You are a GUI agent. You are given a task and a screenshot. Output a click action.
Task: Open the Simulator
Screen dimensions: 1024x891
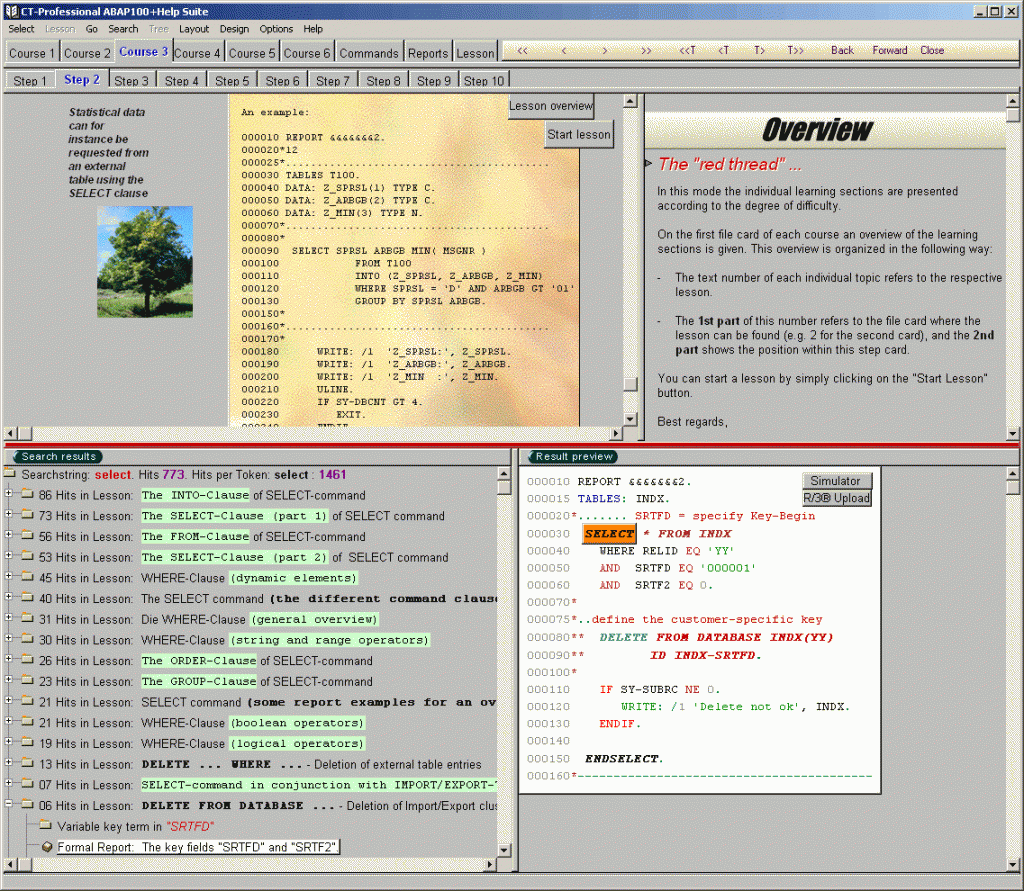pyautogui.click(x=837, y=480)
